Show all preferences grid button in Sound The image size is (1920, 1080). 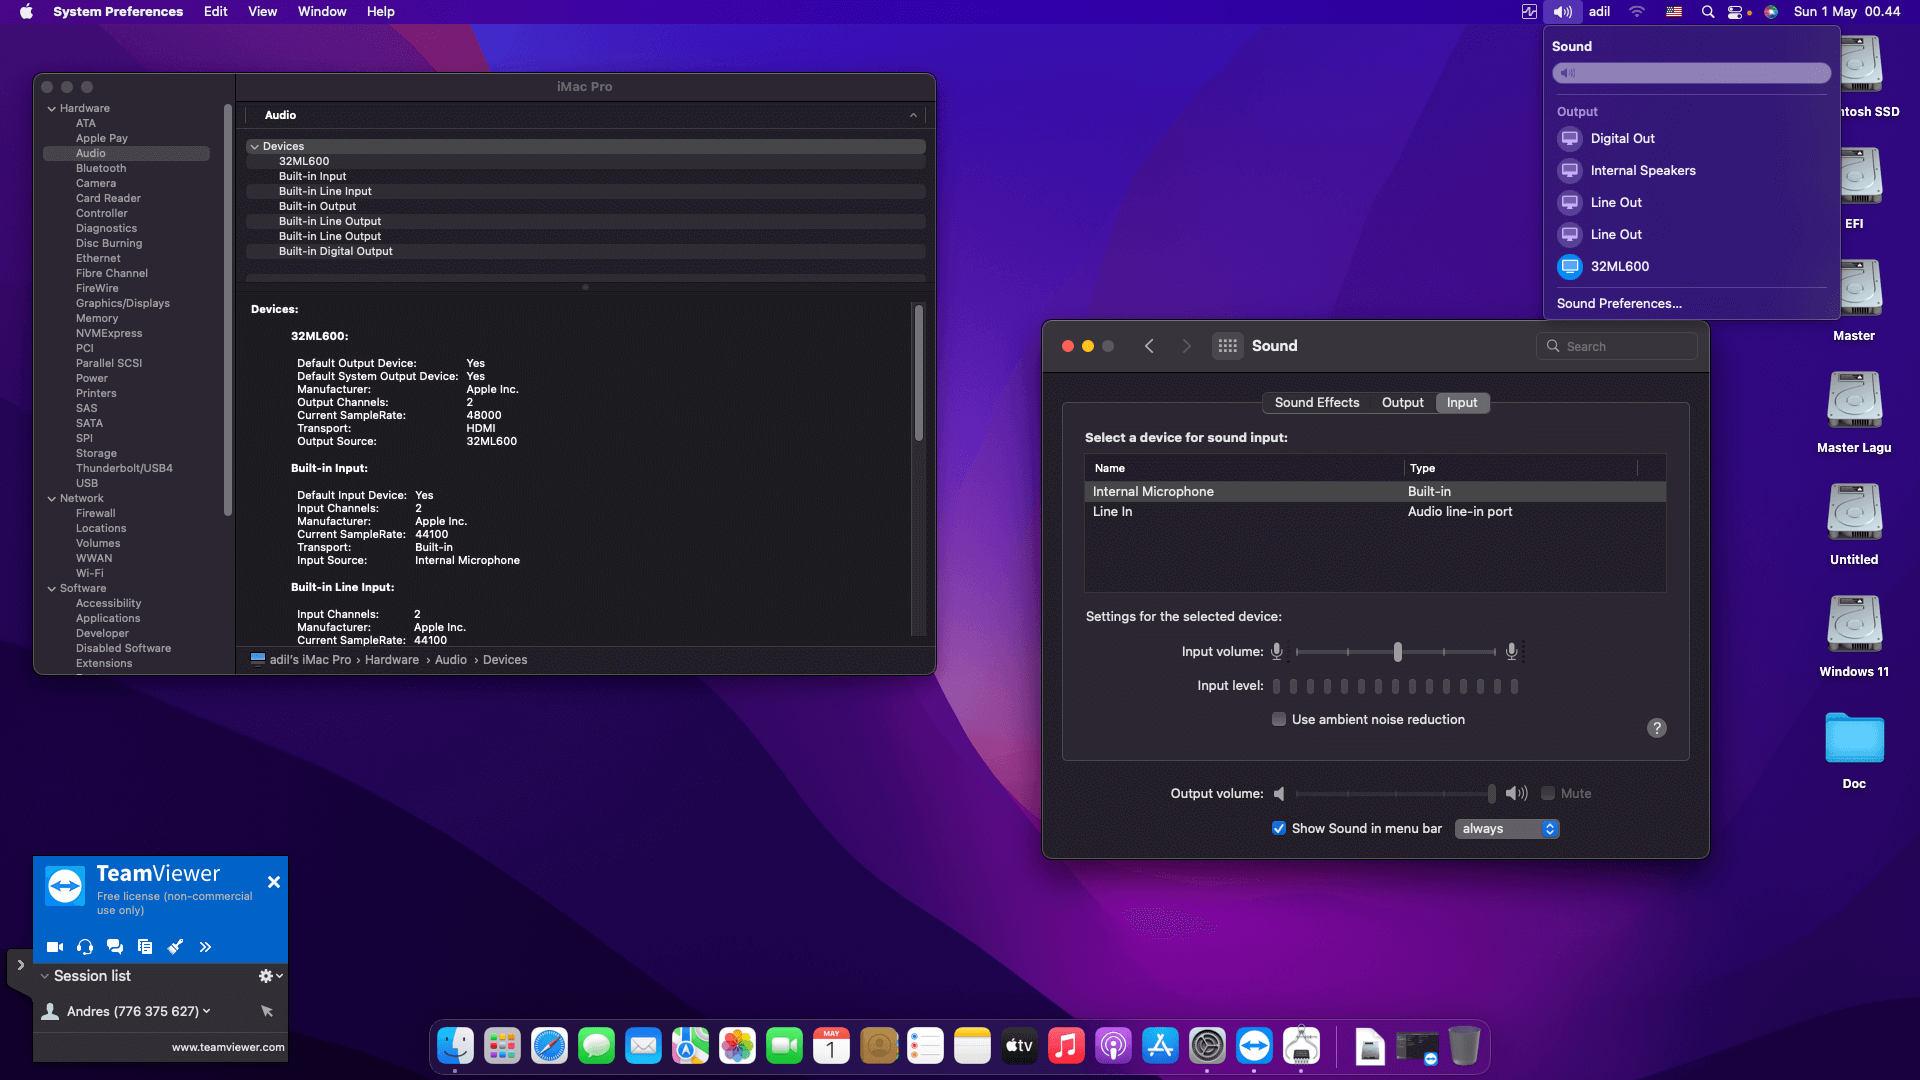pyautogui.click(x=1228, y=346)
